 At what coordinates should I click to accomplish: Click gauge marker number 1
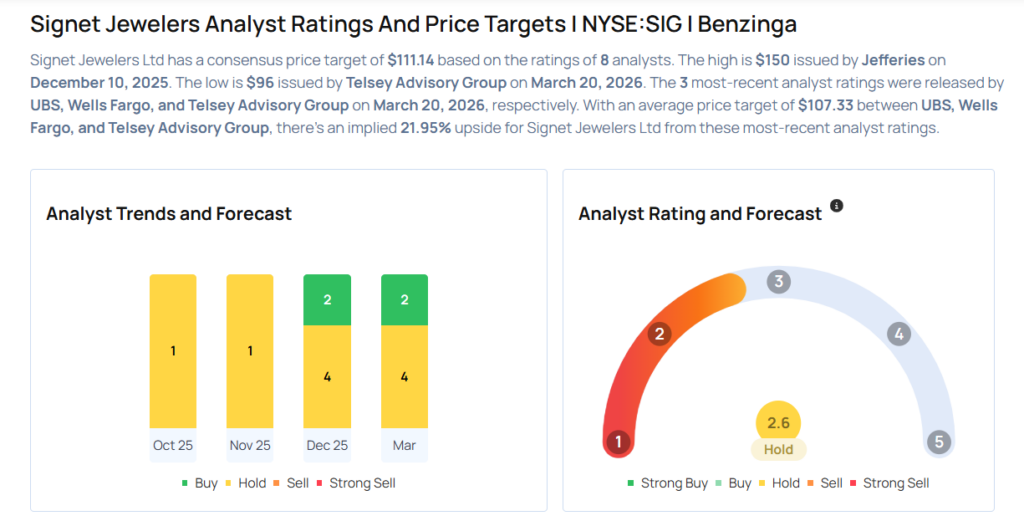[618, 442]
